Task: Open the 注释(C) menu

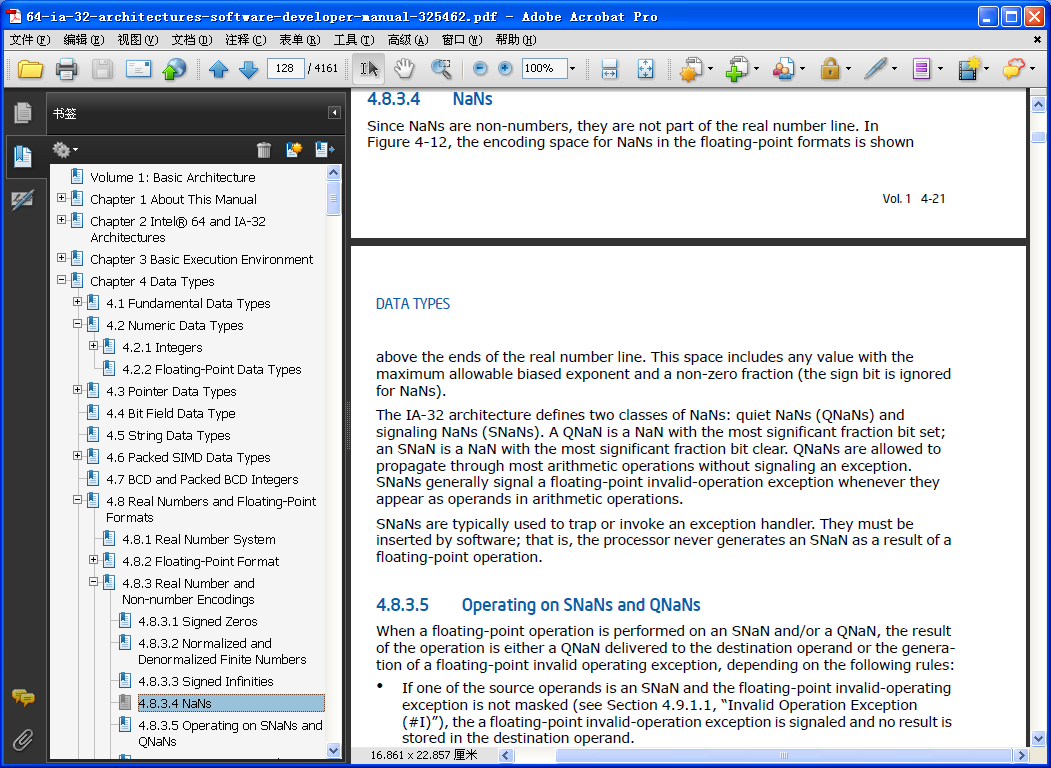Action: [245, 40]
